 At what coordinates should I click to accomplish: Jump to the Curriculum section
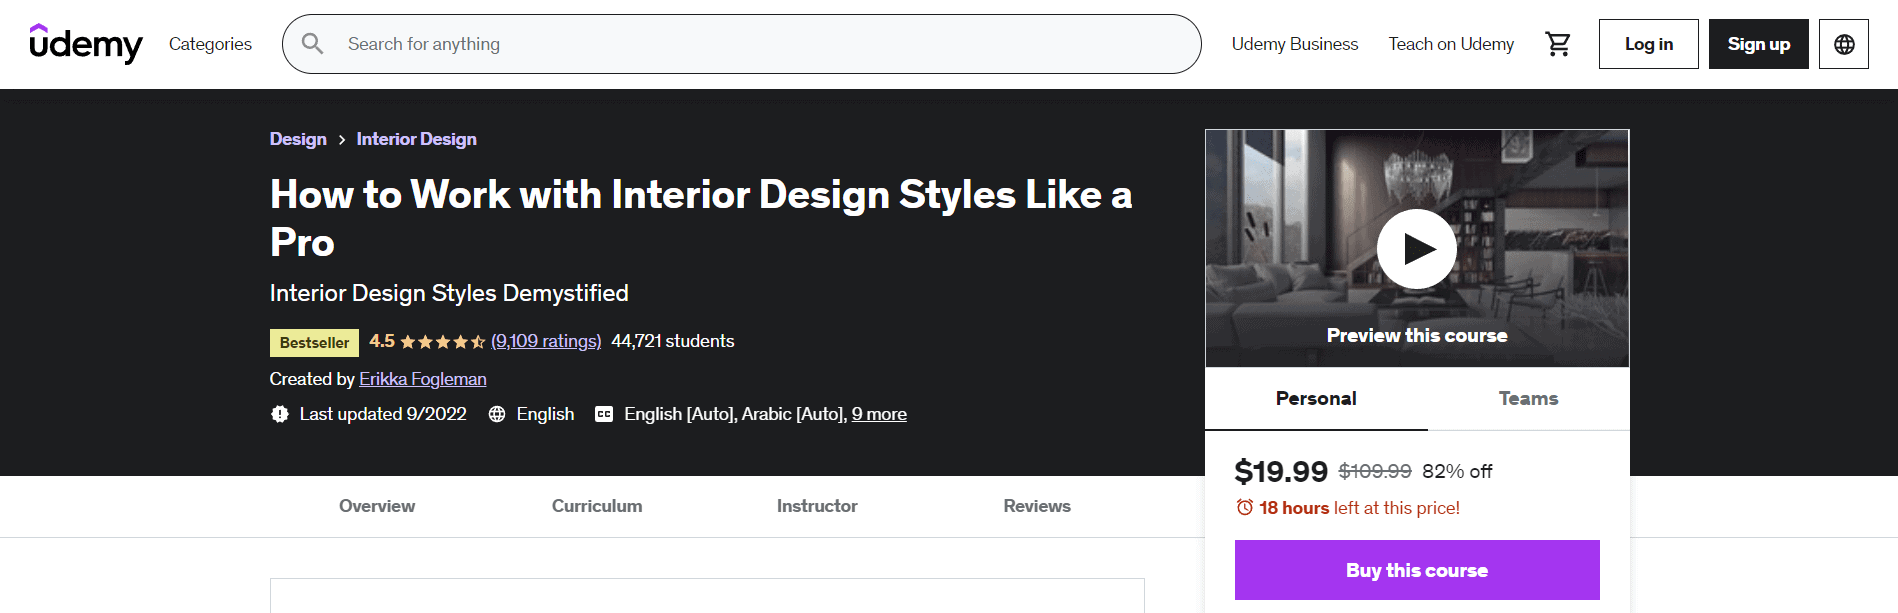point(597,506)
